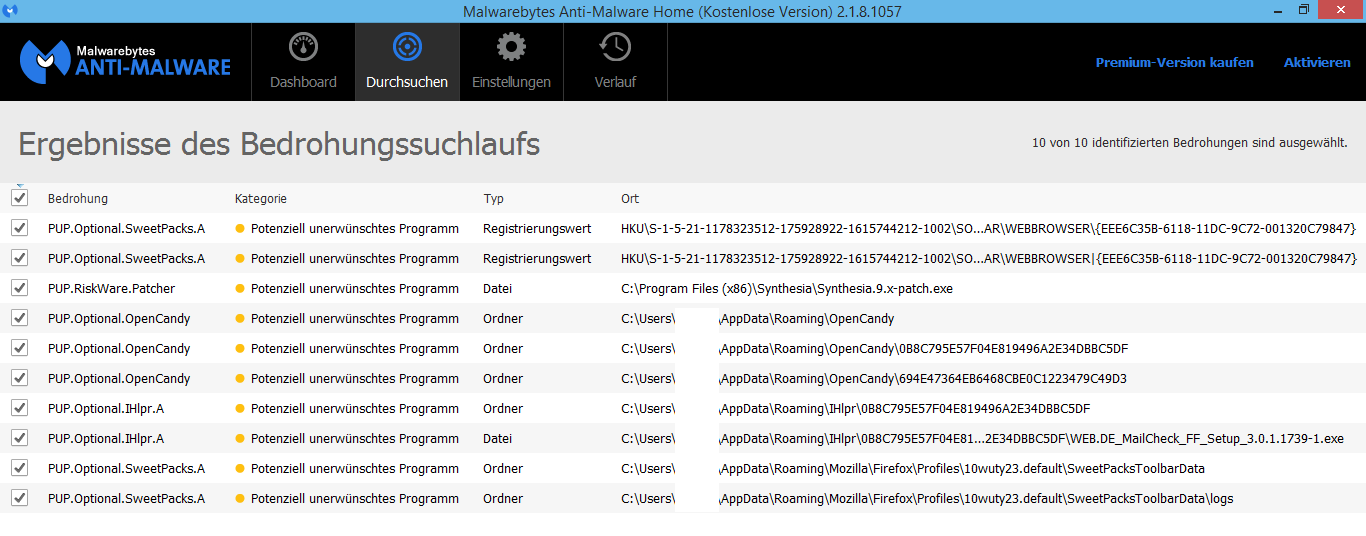This screenshot has width=1366, height=536.
Task: Click 'Potenziell unerwünschtes Programm' in the Synthesia row
Action: [x=355, y=289]
